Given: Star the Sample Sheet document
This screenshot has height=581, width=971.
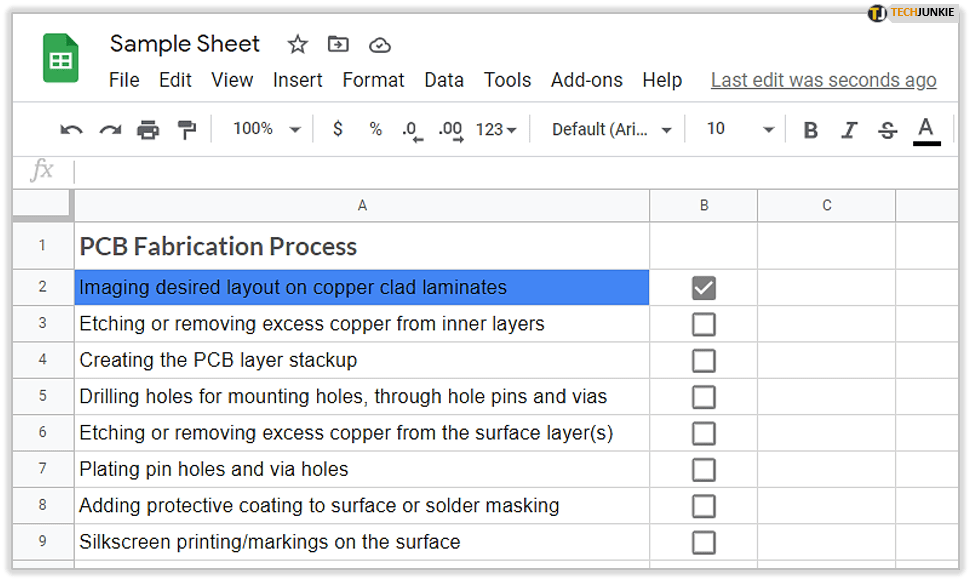Looking at the screenshot, I should pos(297,44).
